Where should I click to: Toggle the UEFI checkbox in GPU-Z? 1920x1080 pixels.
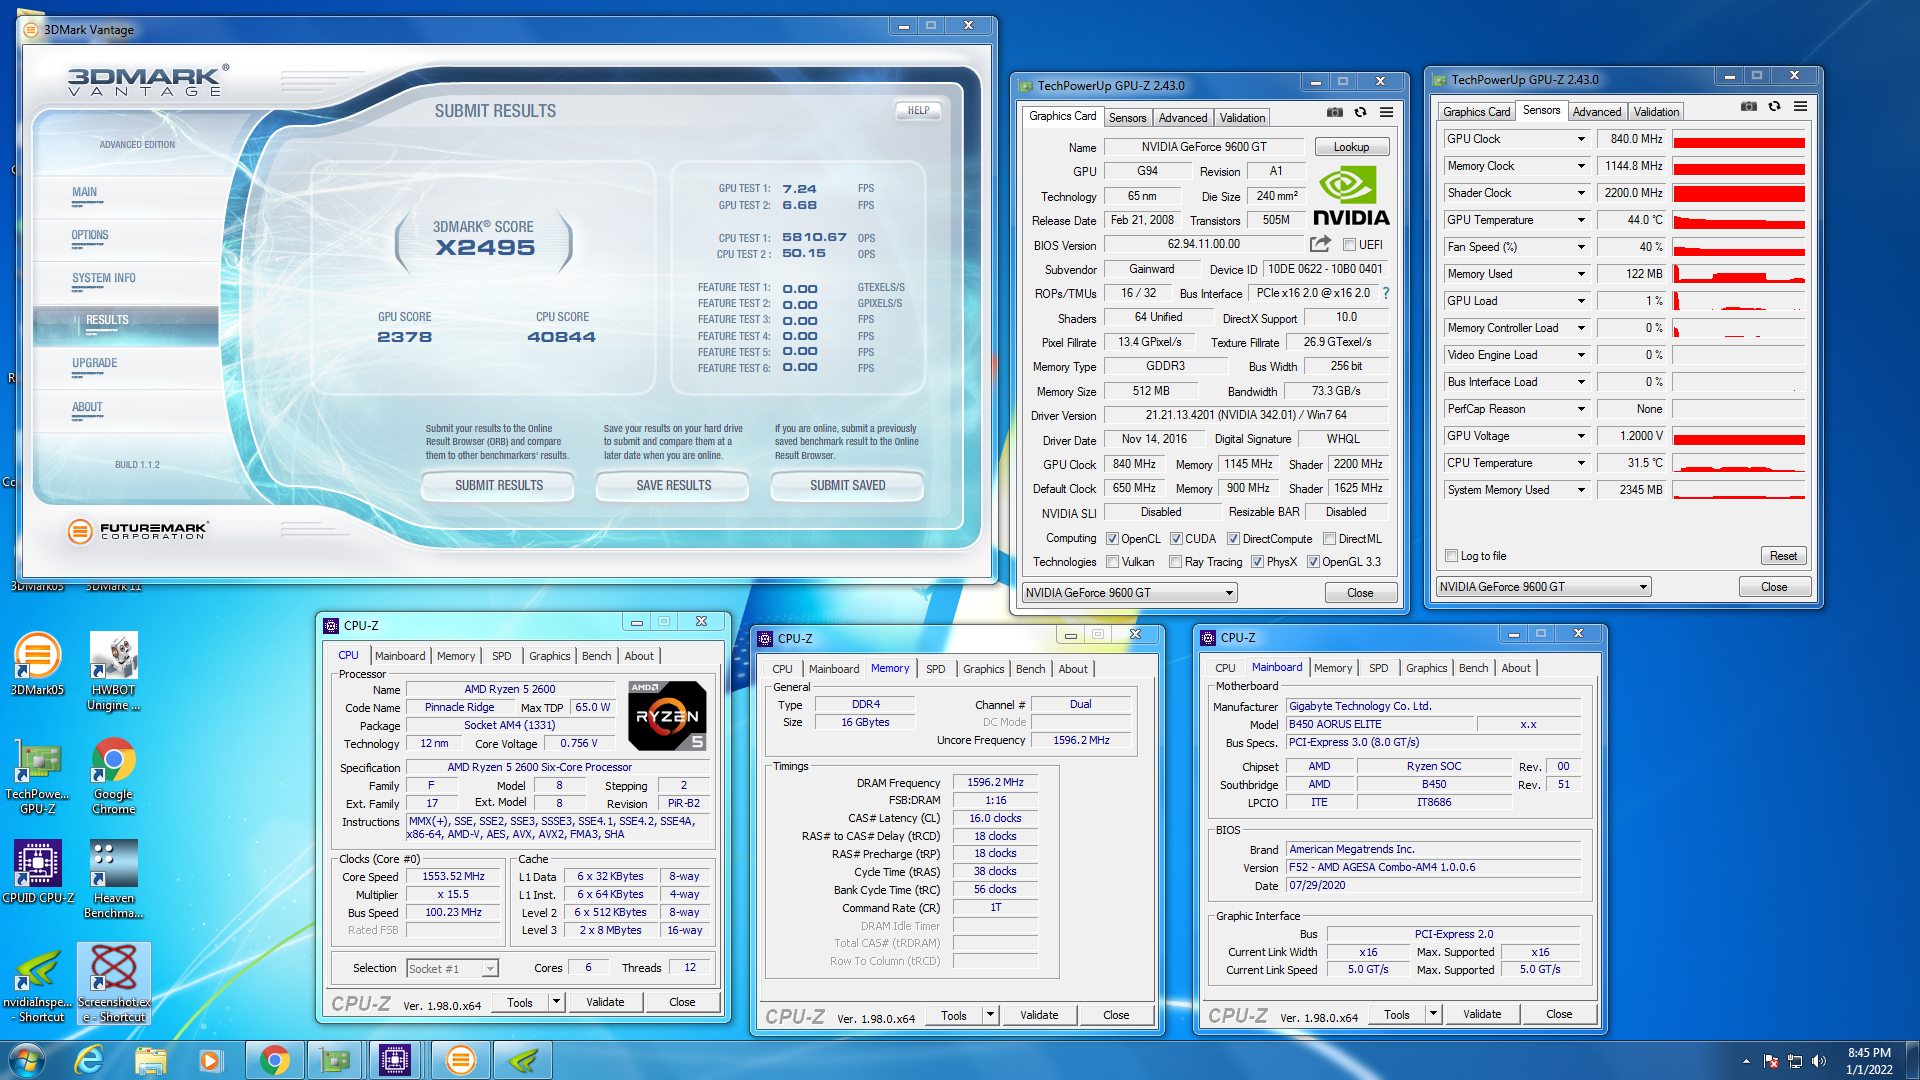(1349, 245)
